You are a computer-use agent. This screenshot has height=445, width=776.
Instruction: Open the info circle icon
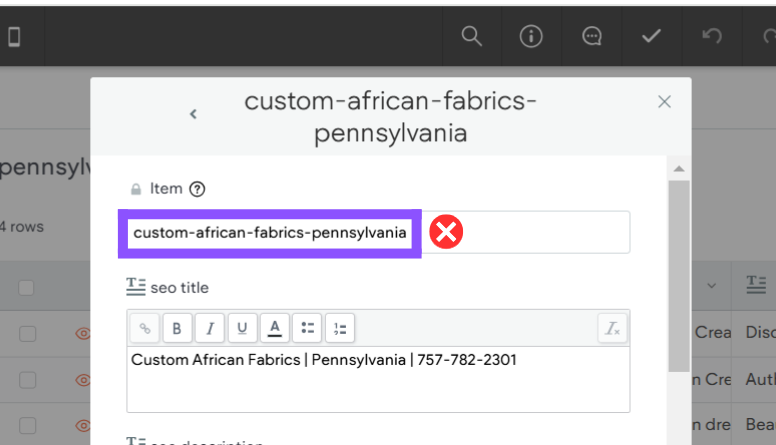click(x=531, y=36)
